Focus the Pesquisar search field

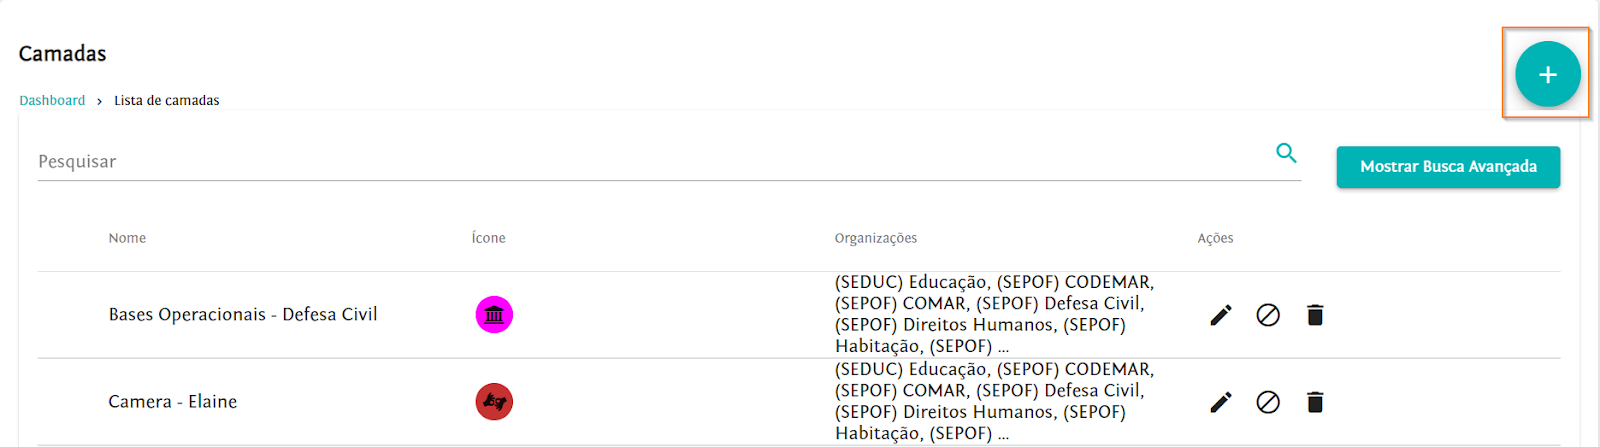(x=650, y=162)
